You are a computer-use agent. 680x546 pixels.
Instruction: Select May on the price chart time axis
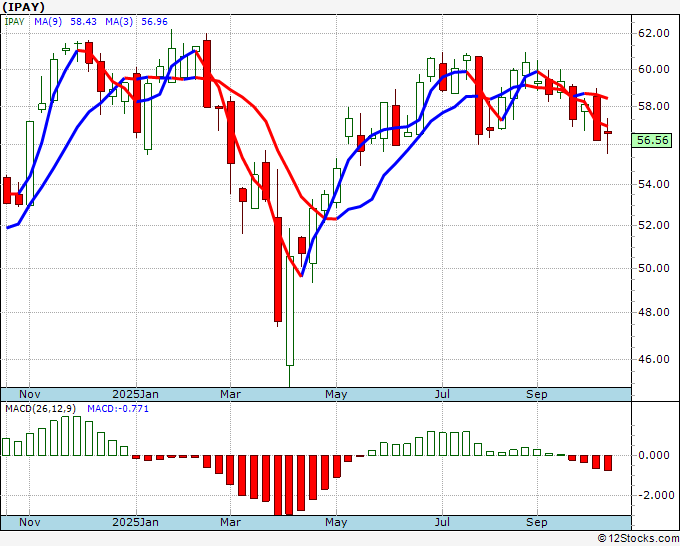(x=336, y=394)
